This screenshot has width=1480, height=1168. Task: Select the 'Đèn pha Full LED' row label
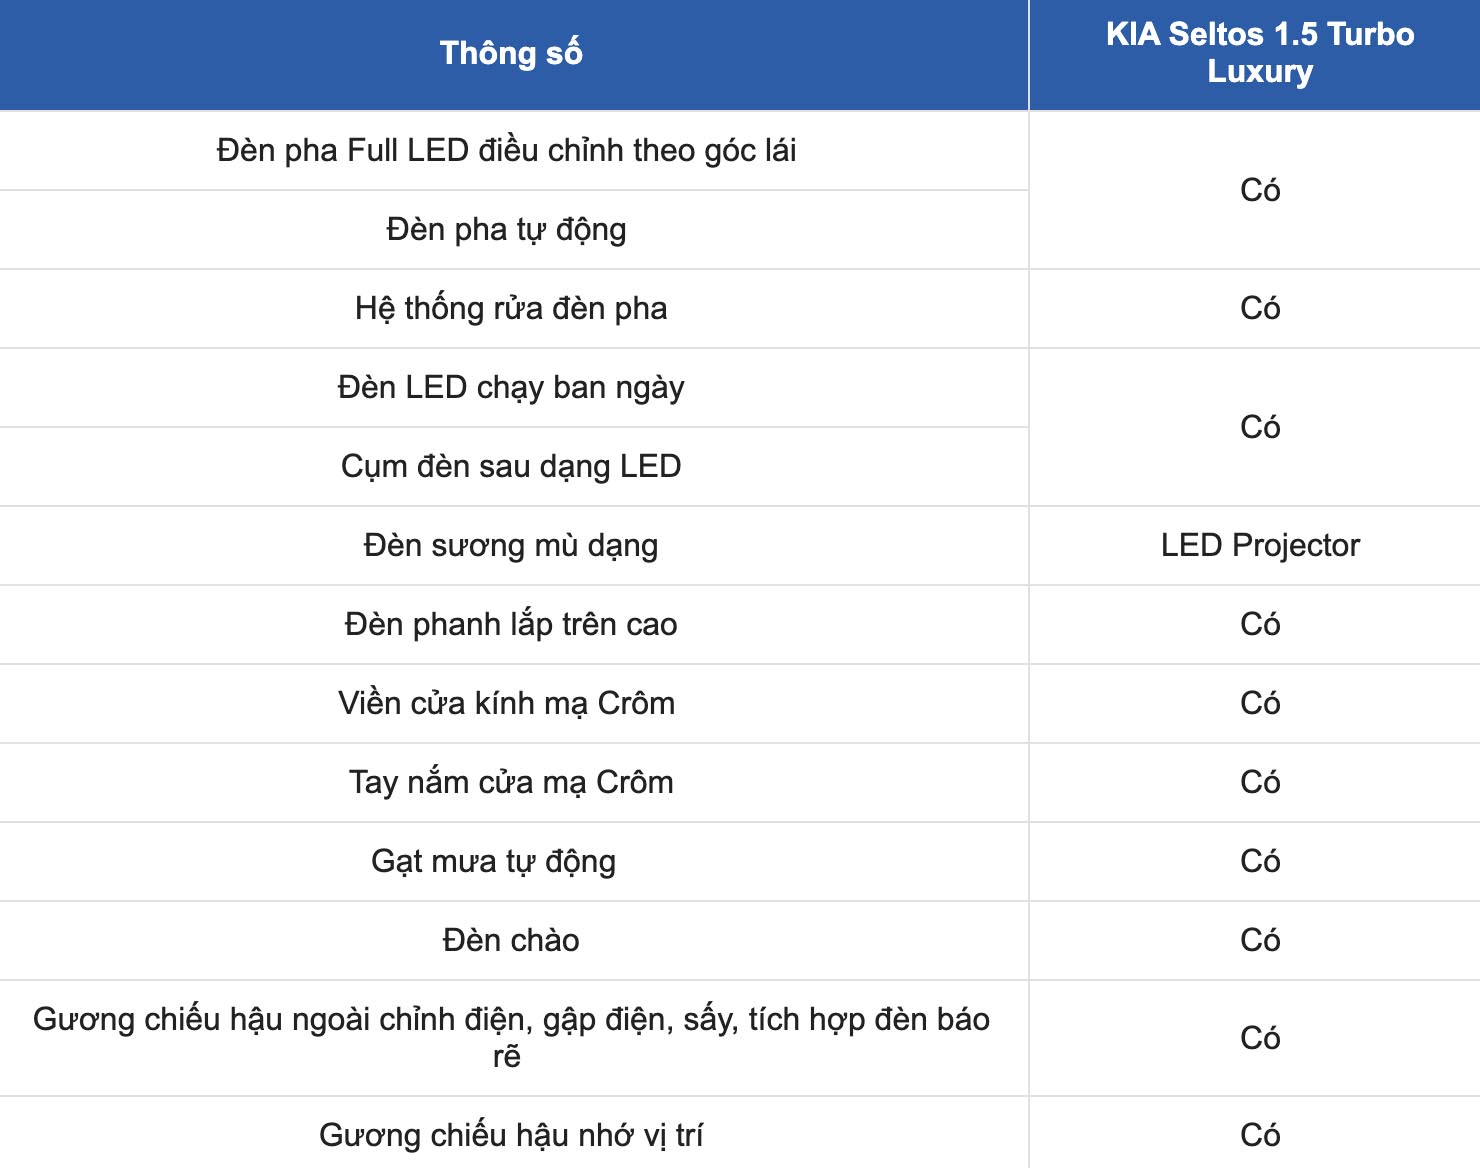(x=506, y=151)
